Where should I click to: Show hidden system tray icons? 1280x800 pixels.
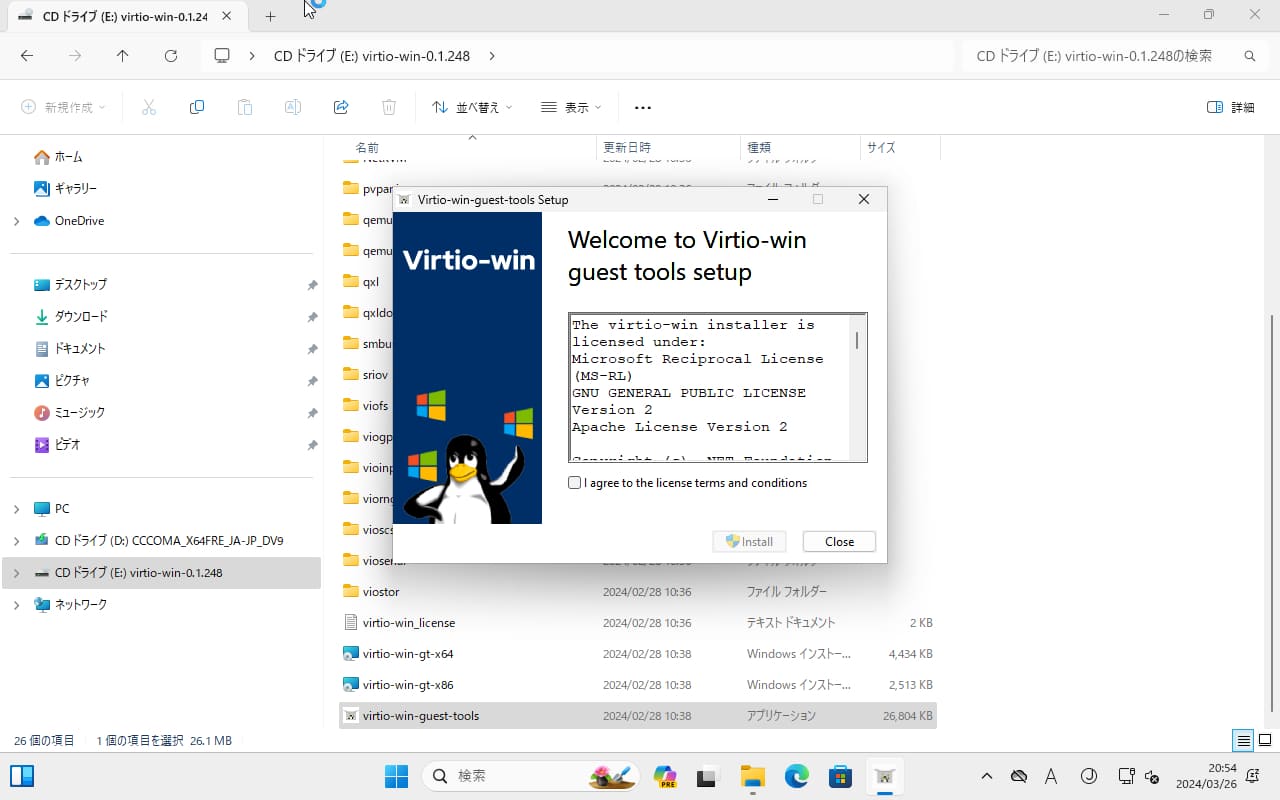[987, 776]
